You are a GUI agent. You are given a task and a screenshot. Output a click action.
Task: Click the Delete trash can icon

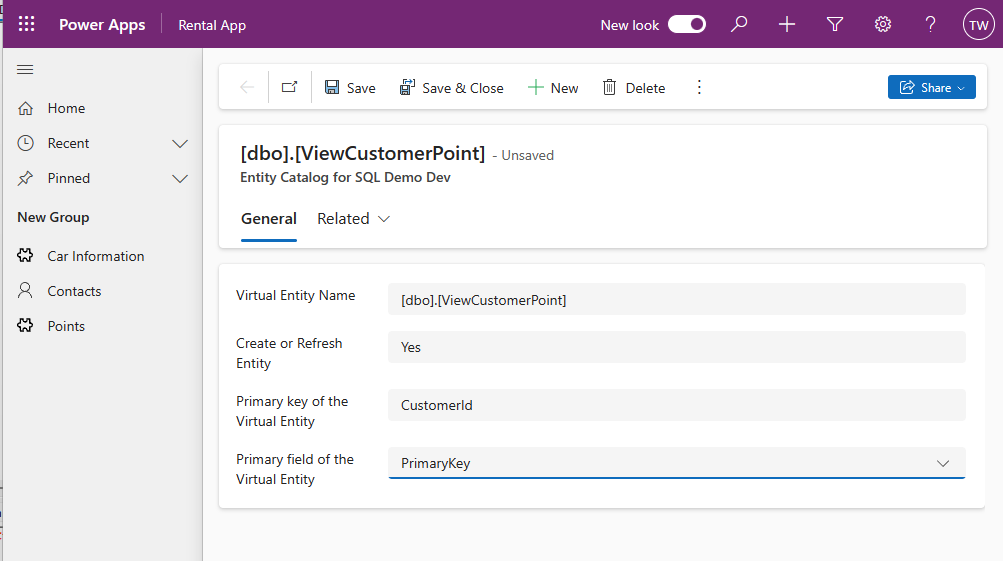pyautogui.click(x=610, y=87)
